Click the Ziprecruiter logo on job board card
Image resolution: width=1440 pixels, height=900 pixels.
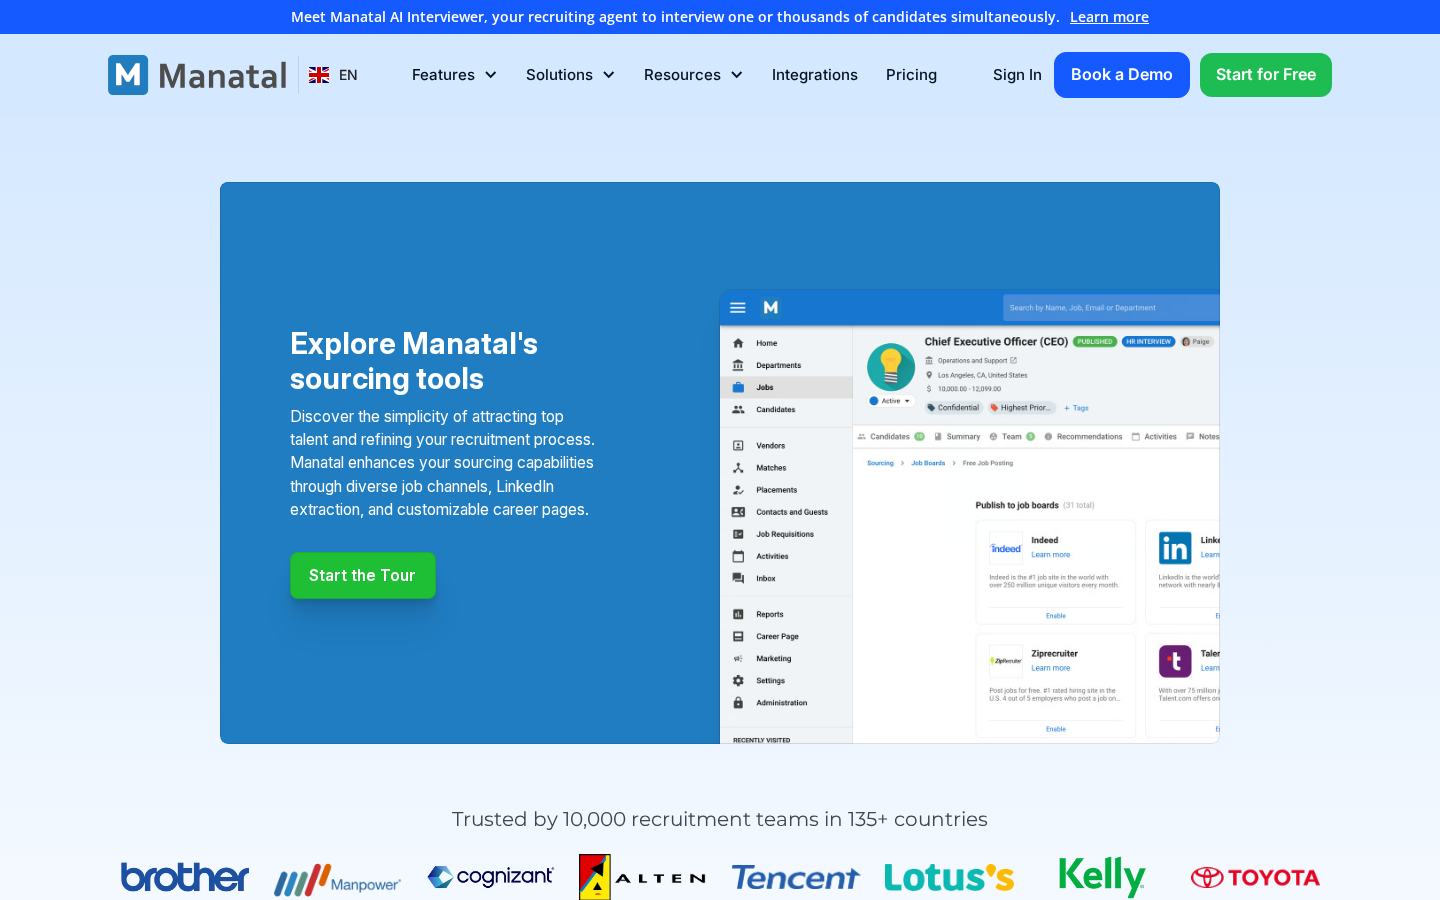[x=1006, y=661]
